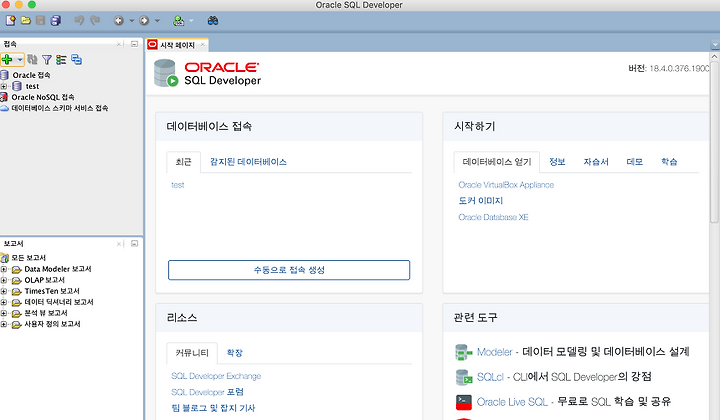Viewport: 720px width, 420px height.
Task: Open the forward navigation history dropdown
Action: 157,20
